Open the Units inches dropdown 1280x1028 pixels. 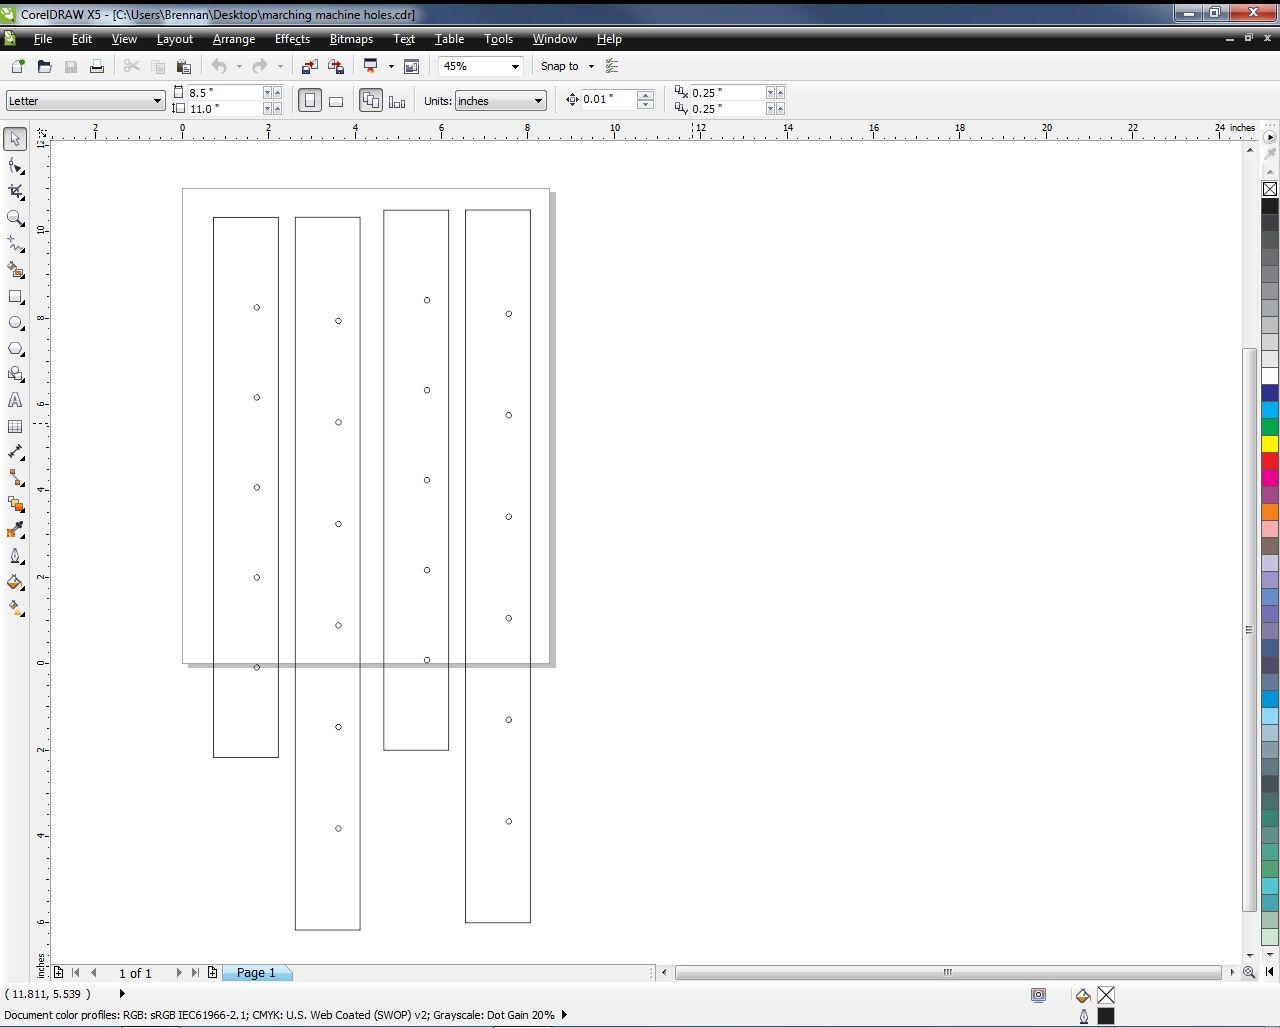click(539, 101)
